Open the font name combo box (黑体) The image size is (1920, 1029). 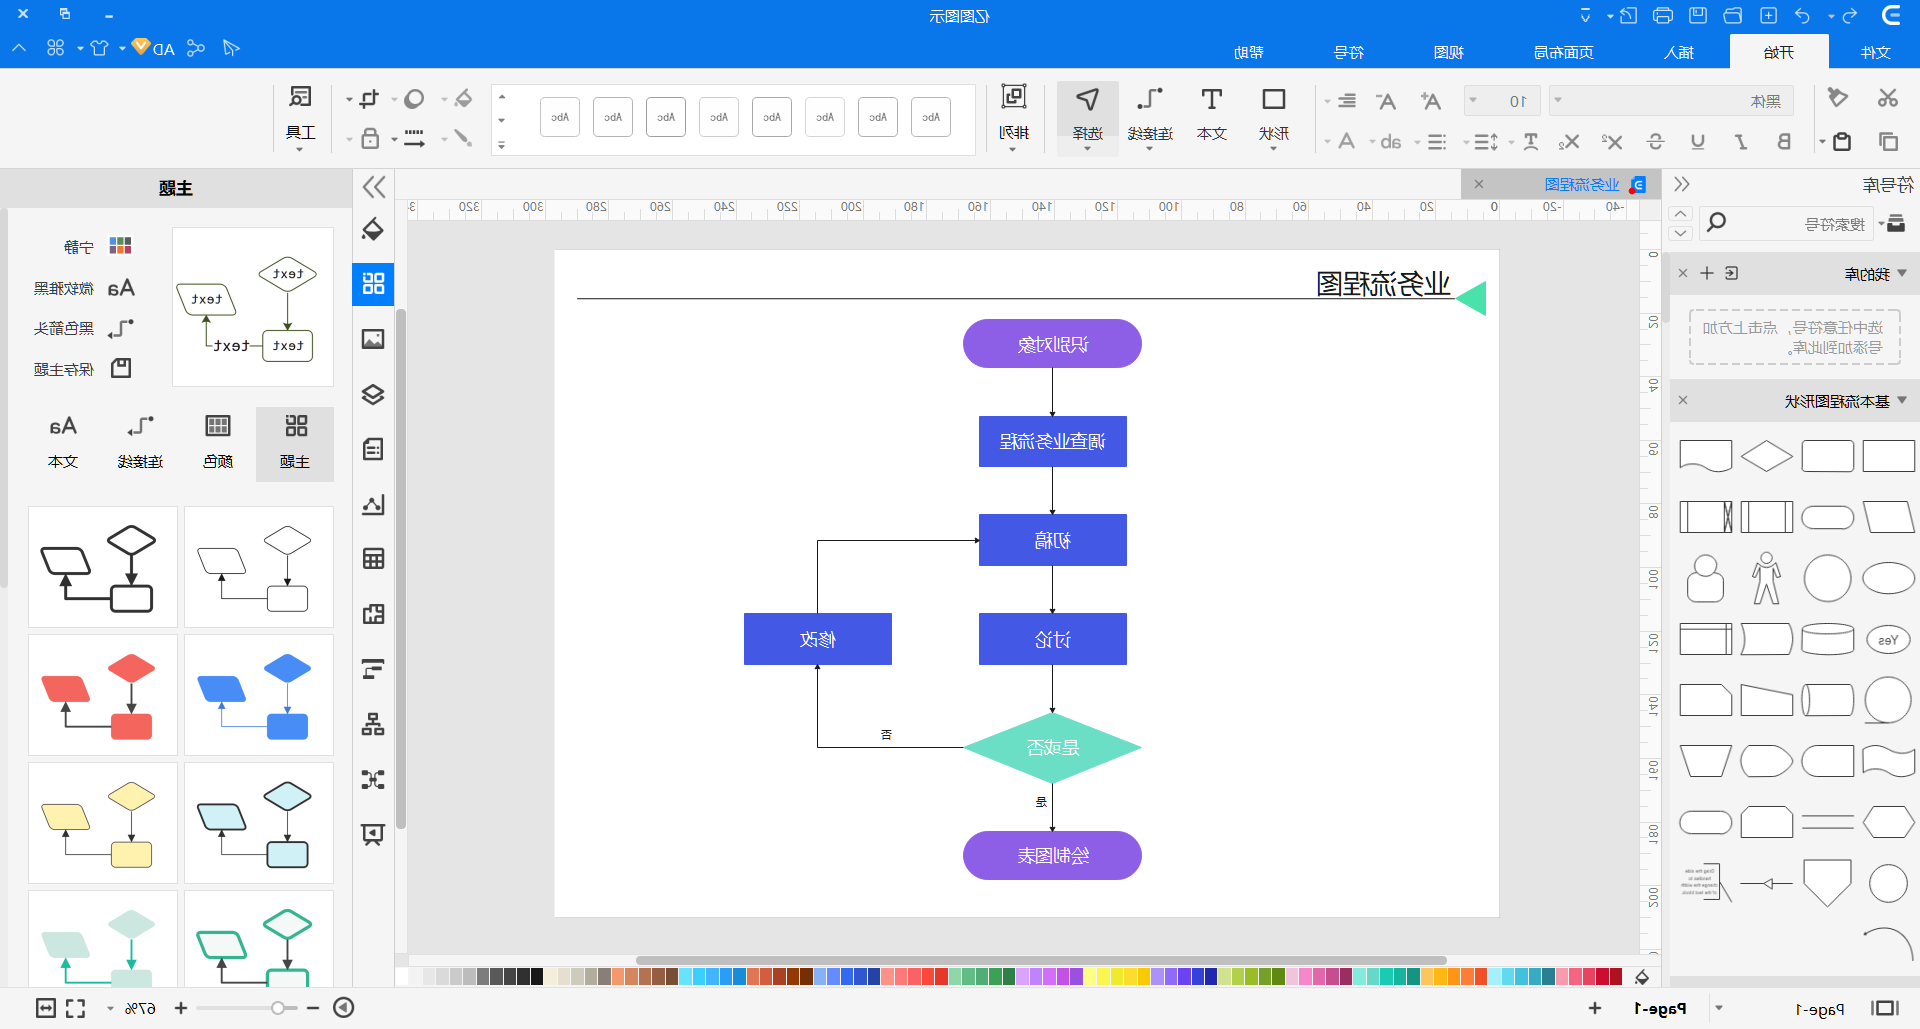pos(1671,101)
